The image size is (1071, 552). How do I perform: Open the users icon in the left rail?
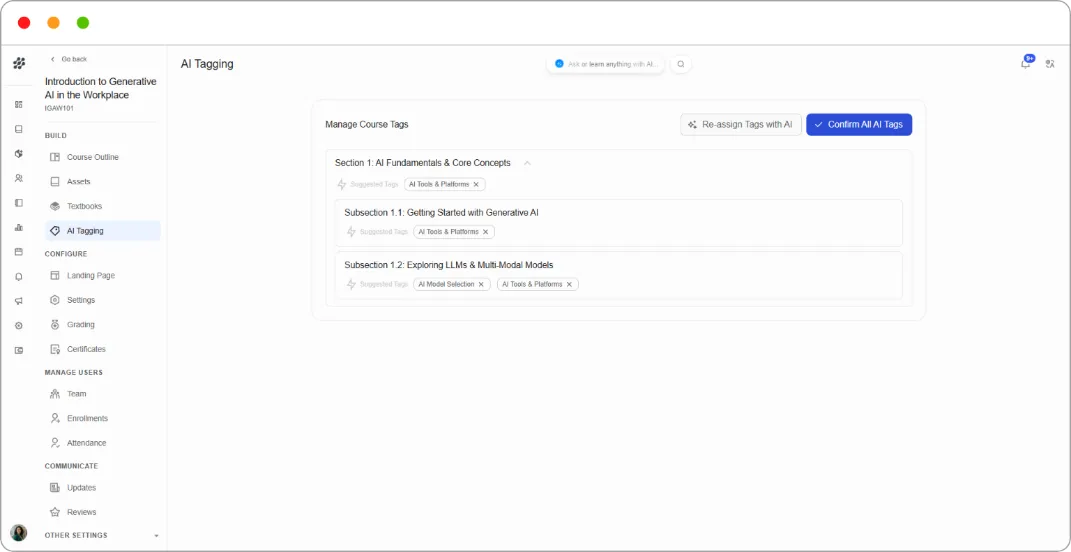19,178
